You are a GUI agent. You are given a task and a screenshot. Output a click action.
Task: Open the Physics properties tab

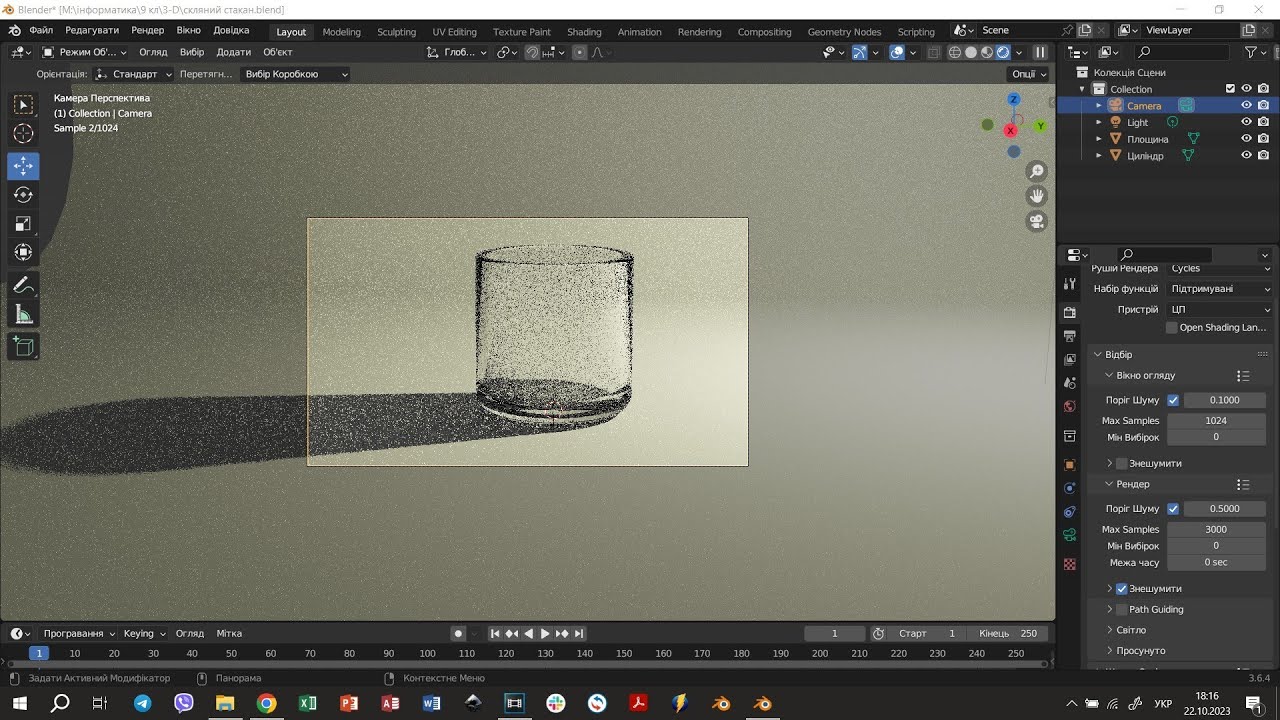tap(1070, 488)
